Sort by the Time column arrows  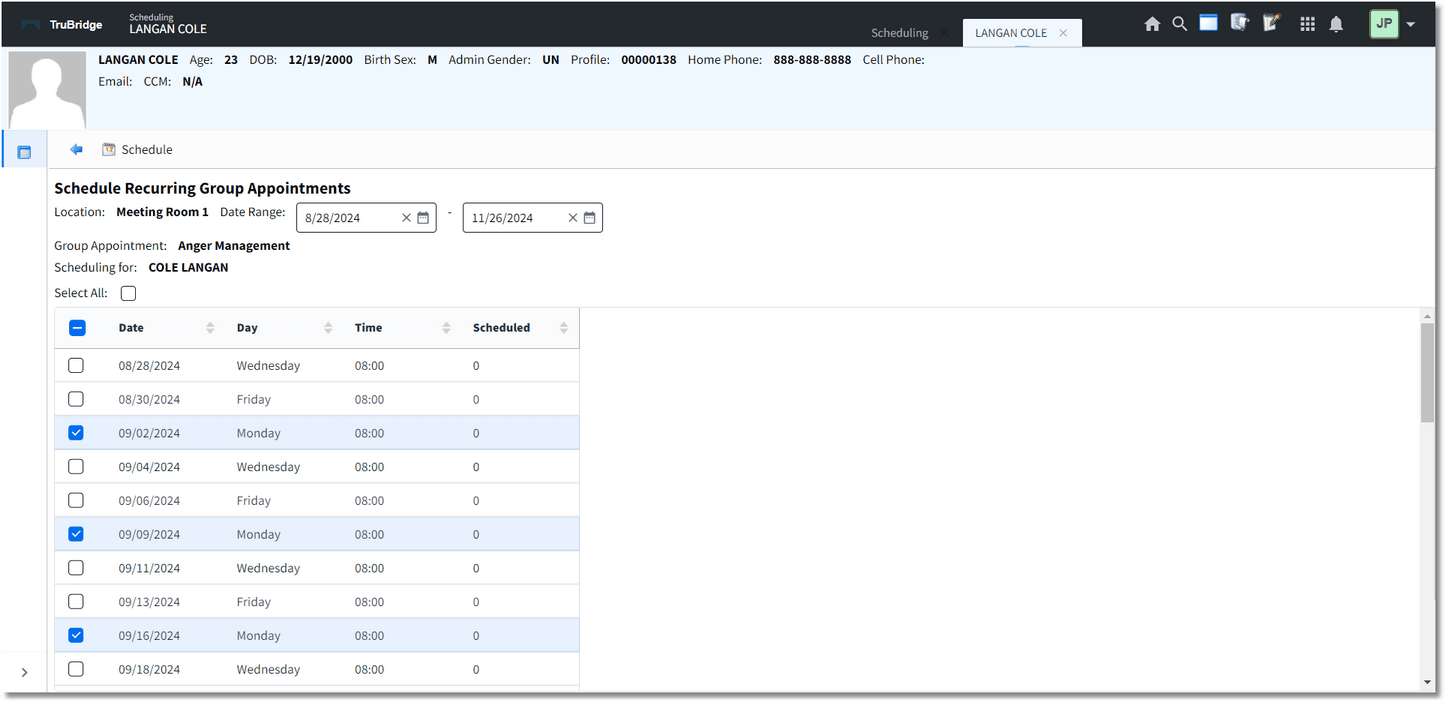(x=446, y=328)
